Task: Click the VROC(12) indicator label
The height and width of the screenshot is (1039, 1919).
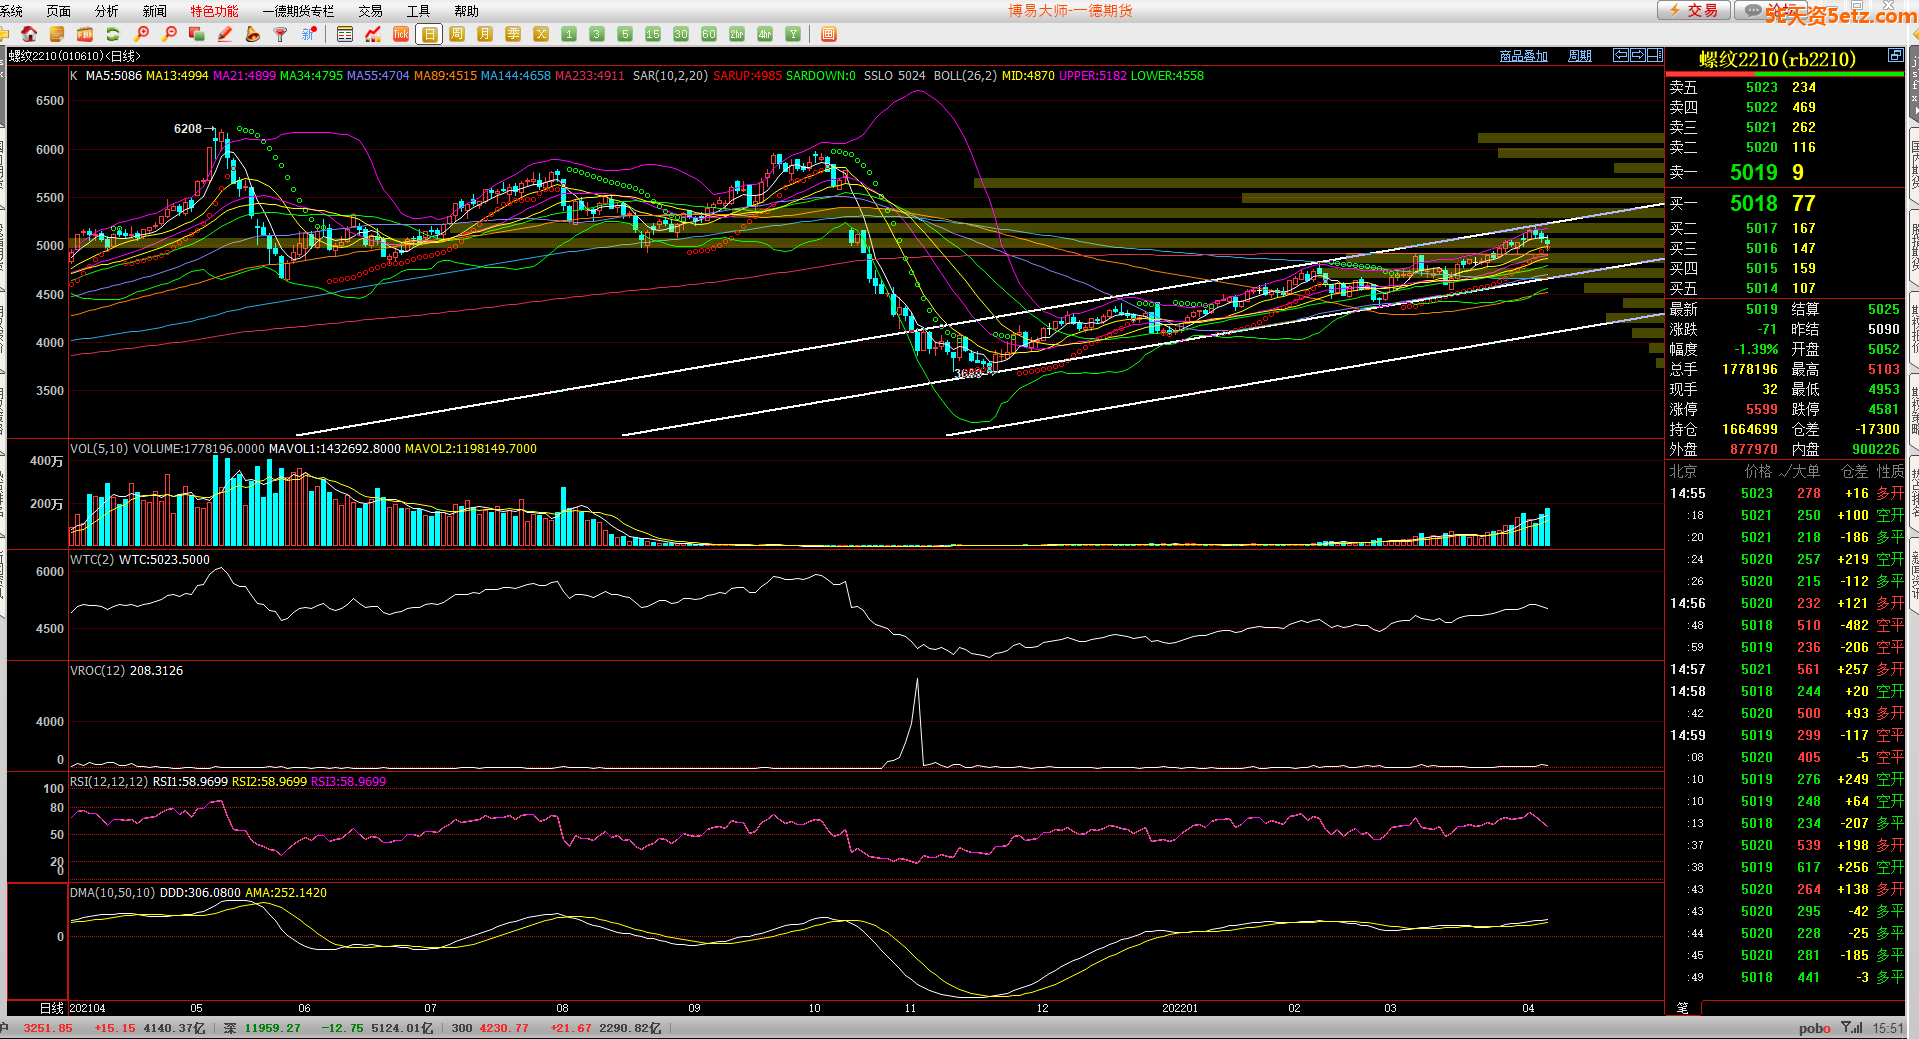Action: pos(98,670)
